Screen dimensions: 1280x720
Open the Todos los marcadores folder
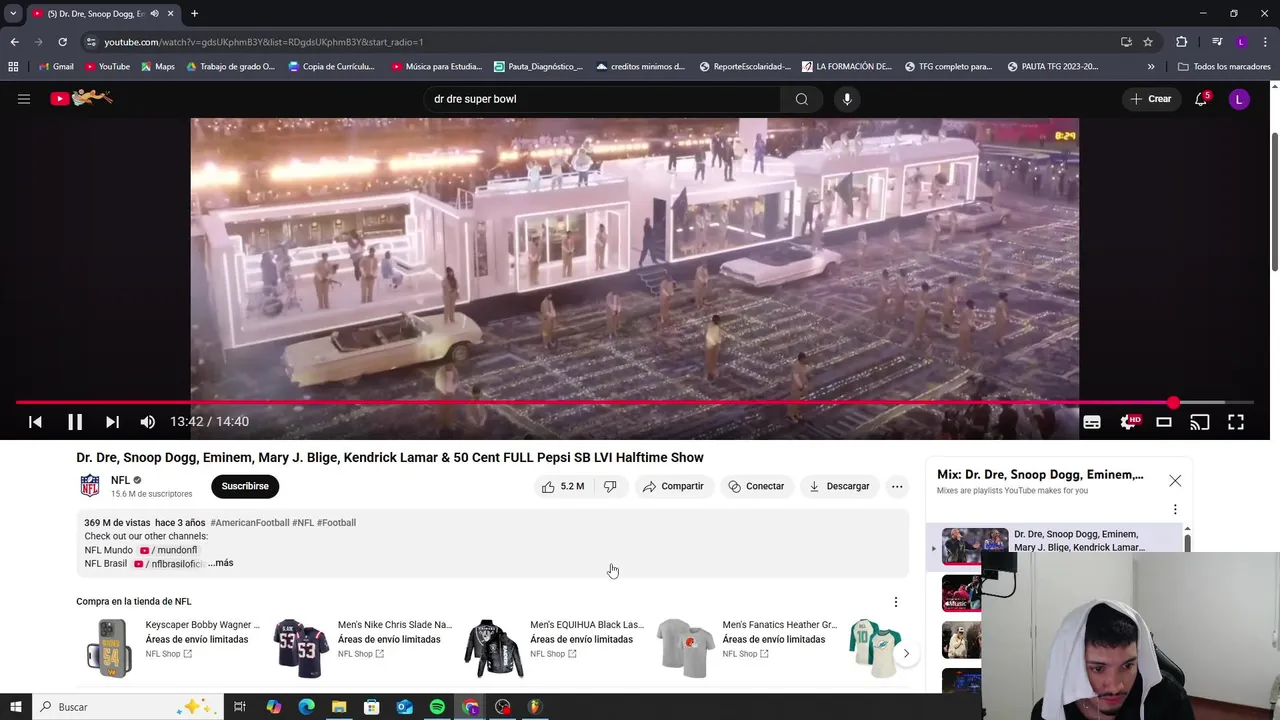click(x=1224, y=67)
